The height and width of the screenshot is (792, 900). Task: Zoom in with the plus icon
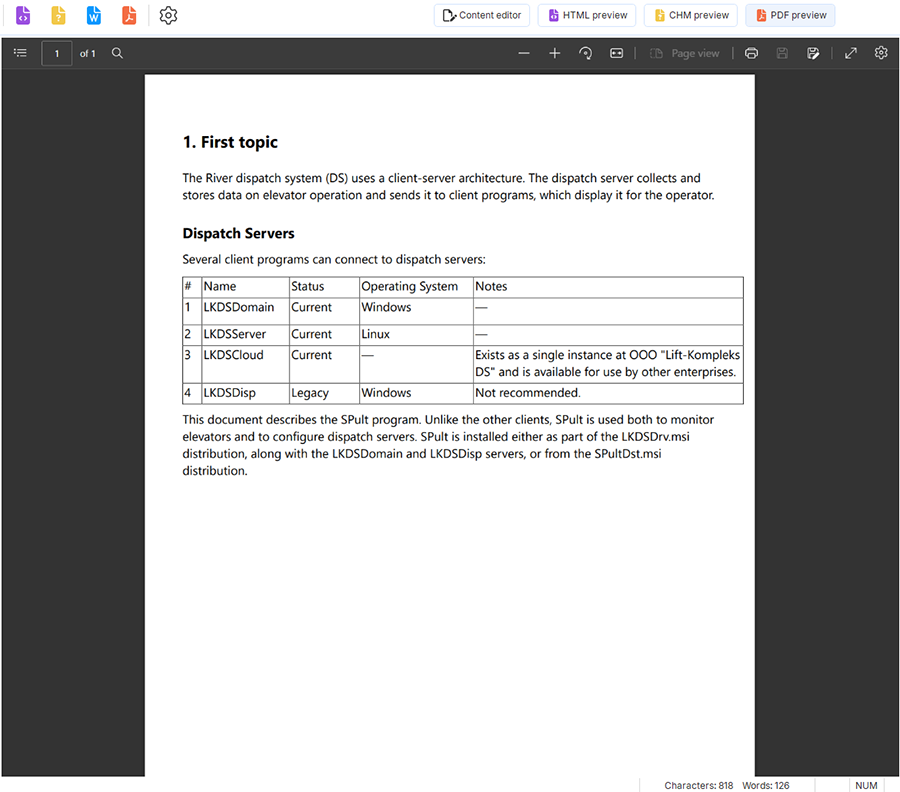[554, 53]
